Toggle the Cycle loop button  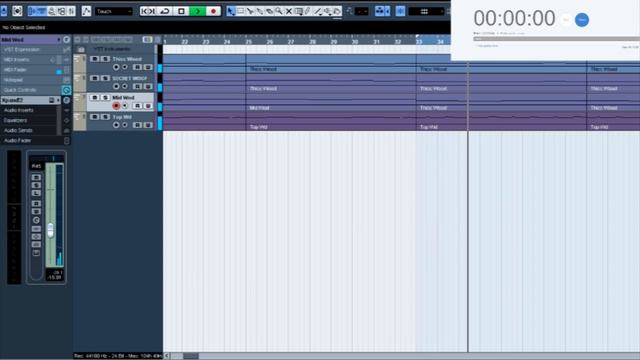click(x=165, y=11)
